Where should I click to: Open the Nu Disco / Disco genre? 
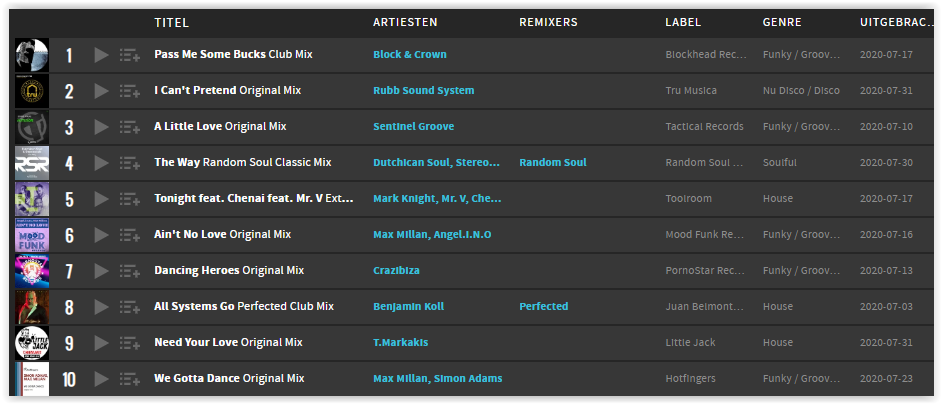[801, 91]
